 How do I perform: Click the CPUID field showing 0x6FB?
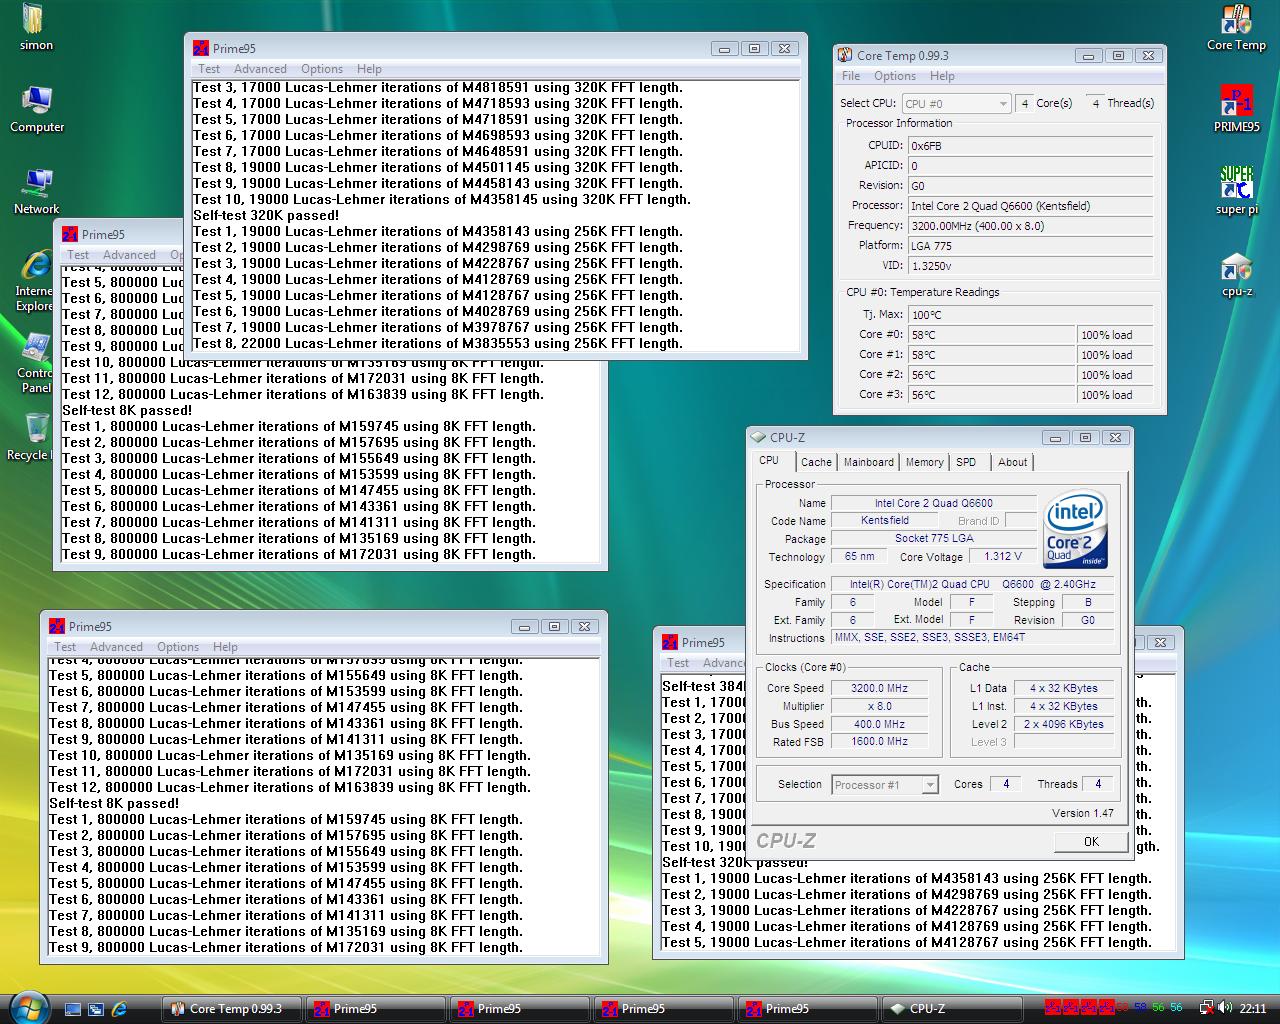[1030, 146]
